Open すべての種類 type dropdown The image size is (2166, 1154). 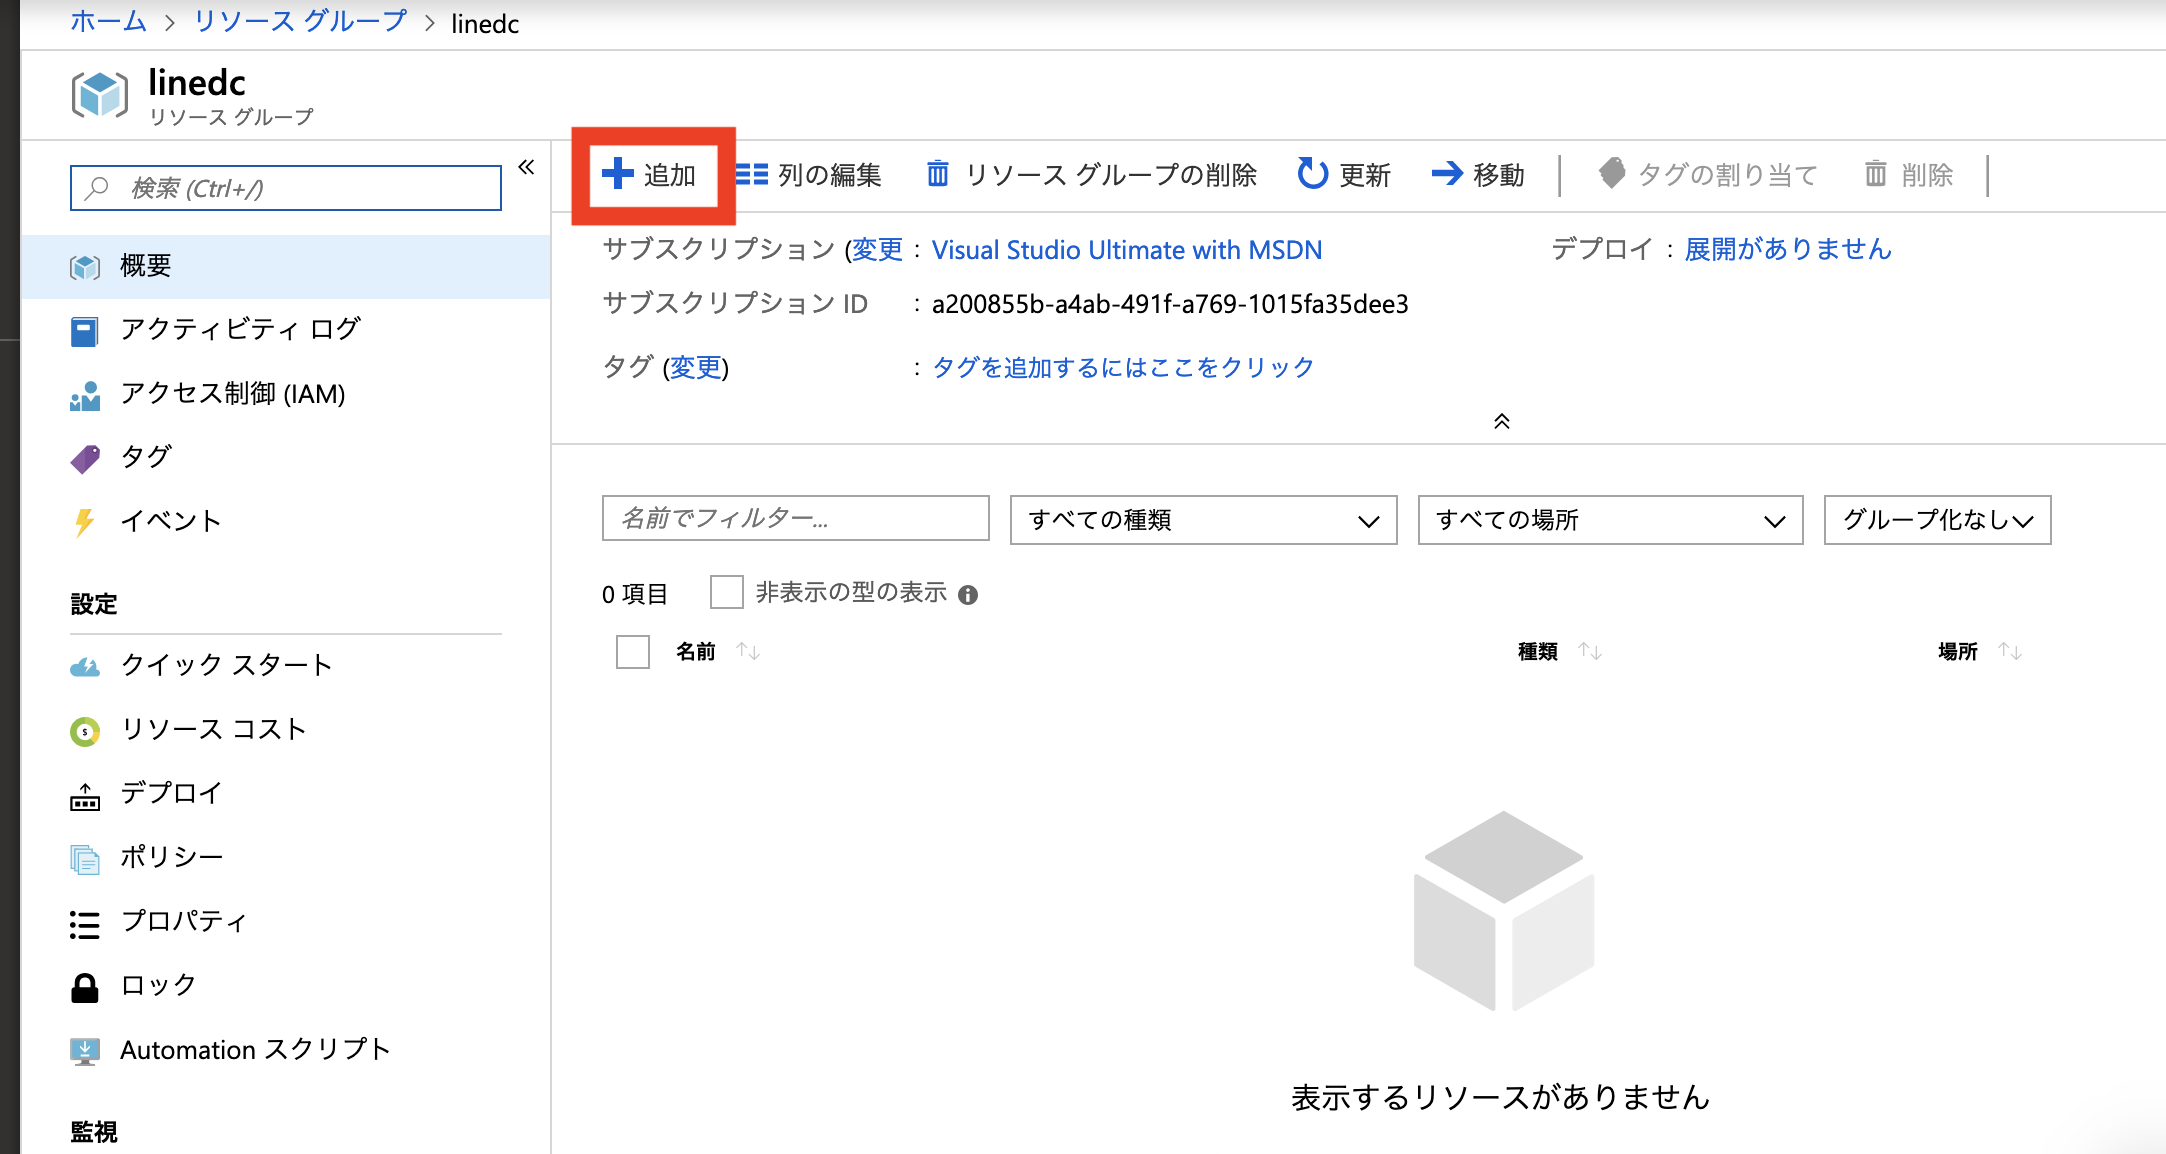coord(1204,520)
